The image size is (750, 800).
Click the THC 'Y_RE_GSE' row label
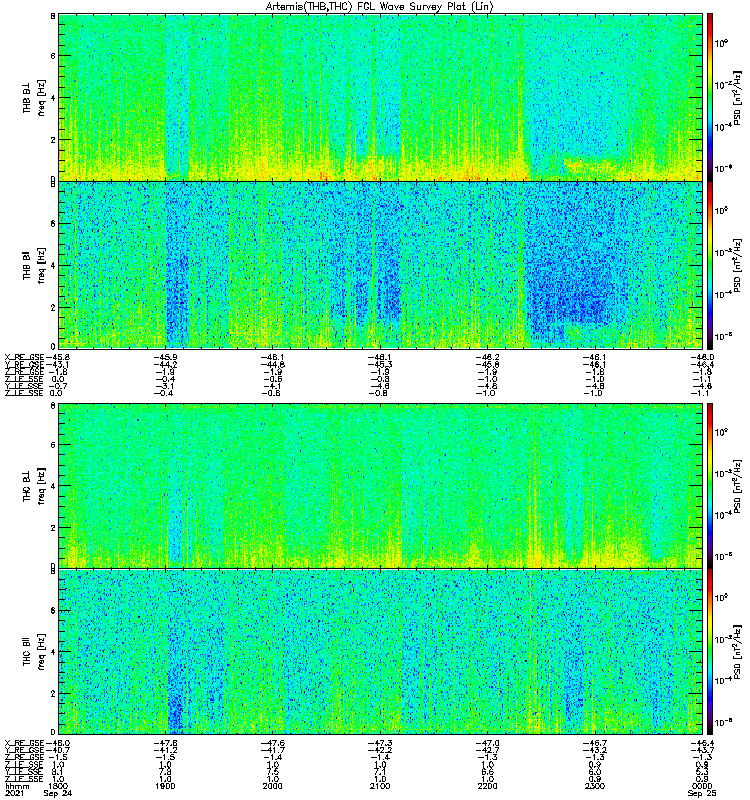click(x=24, y=751)
